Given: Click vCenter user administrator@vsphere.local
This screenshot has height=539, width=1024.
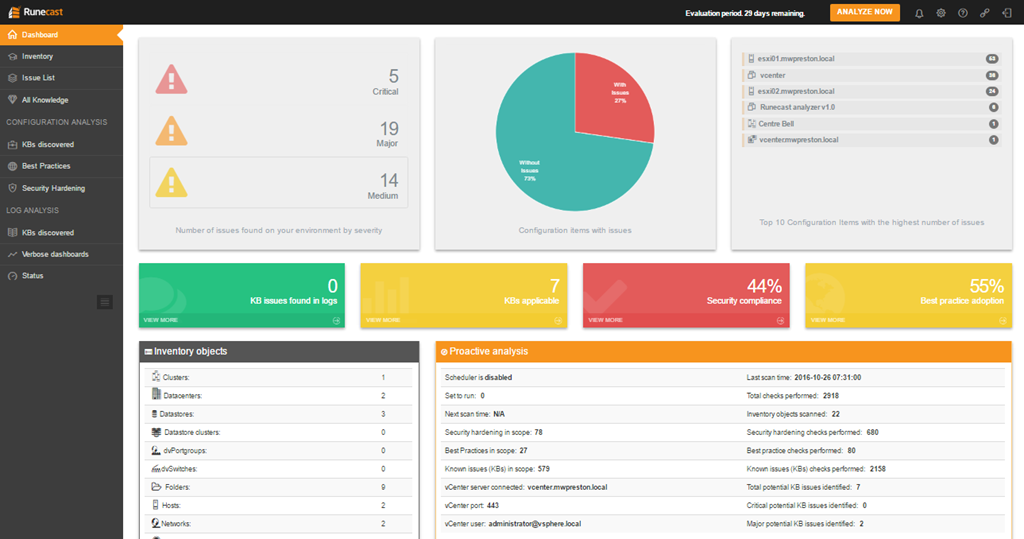Looking at the screenshot, I should pos(513,524).
